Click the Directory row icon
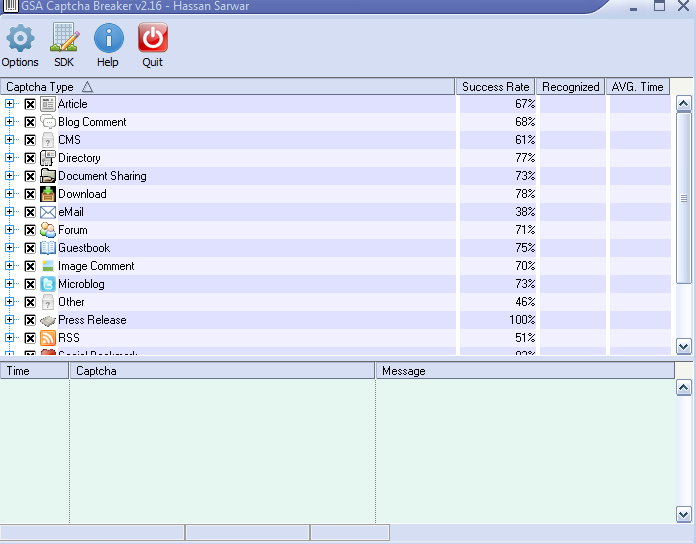Image resolution: width=696 pixels, height=544 pixels. coord(48,158)
